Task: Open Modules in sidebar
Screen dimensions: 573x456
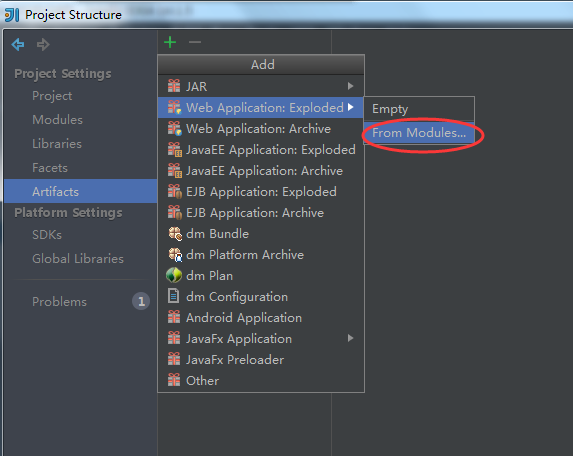Action: point(57,119)
